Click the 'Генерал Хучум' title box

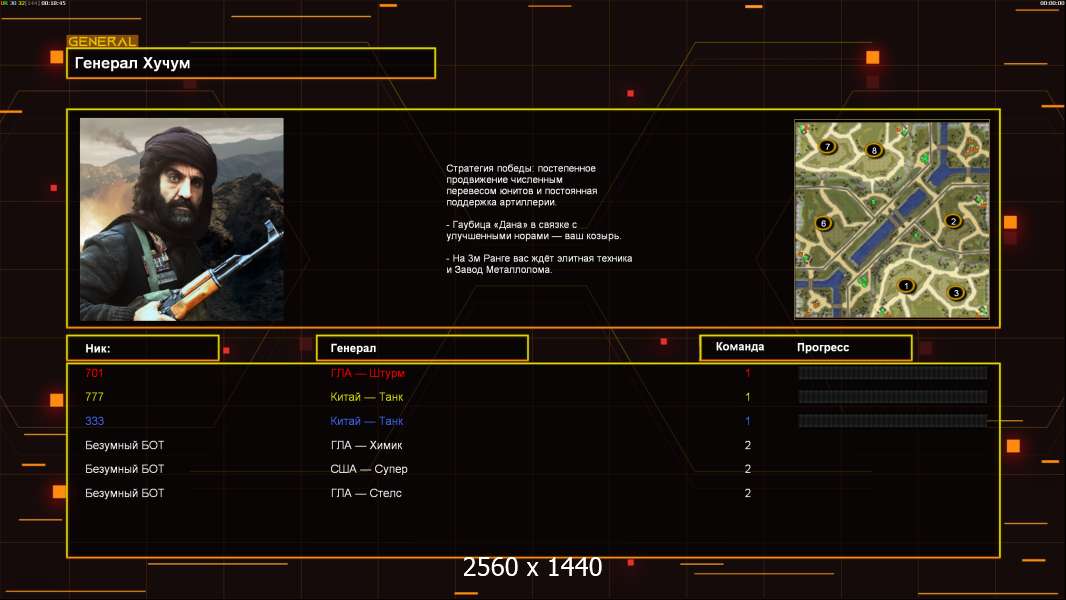(251, 63)
